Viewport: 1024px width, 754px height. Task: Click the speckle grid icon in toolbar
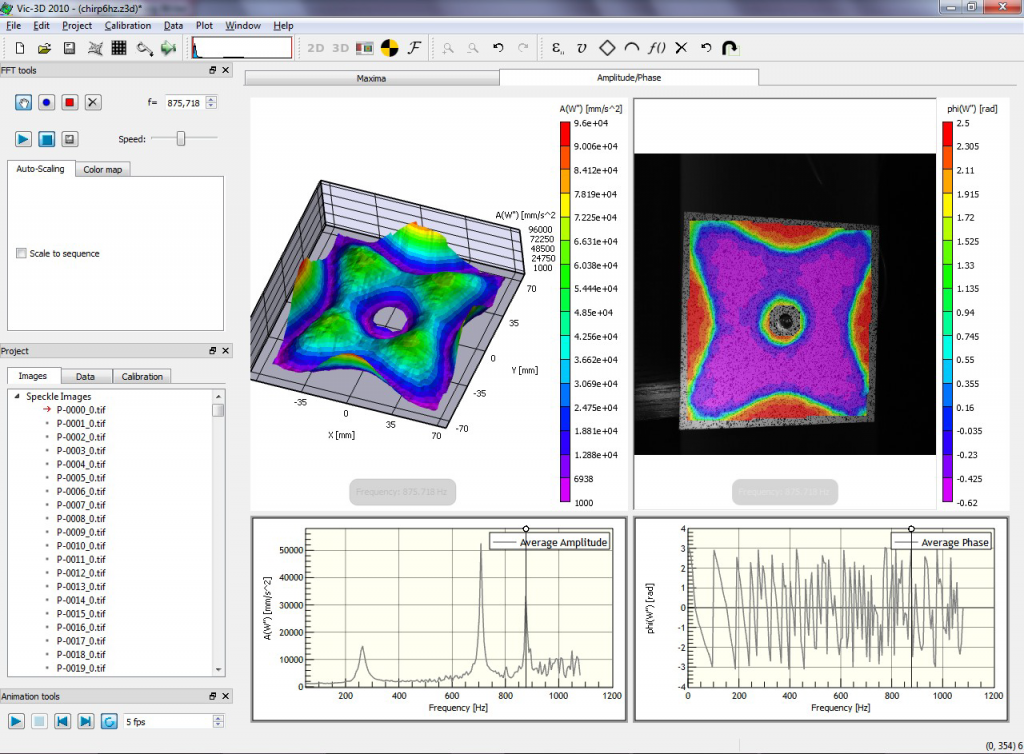[x=119, y=47]
